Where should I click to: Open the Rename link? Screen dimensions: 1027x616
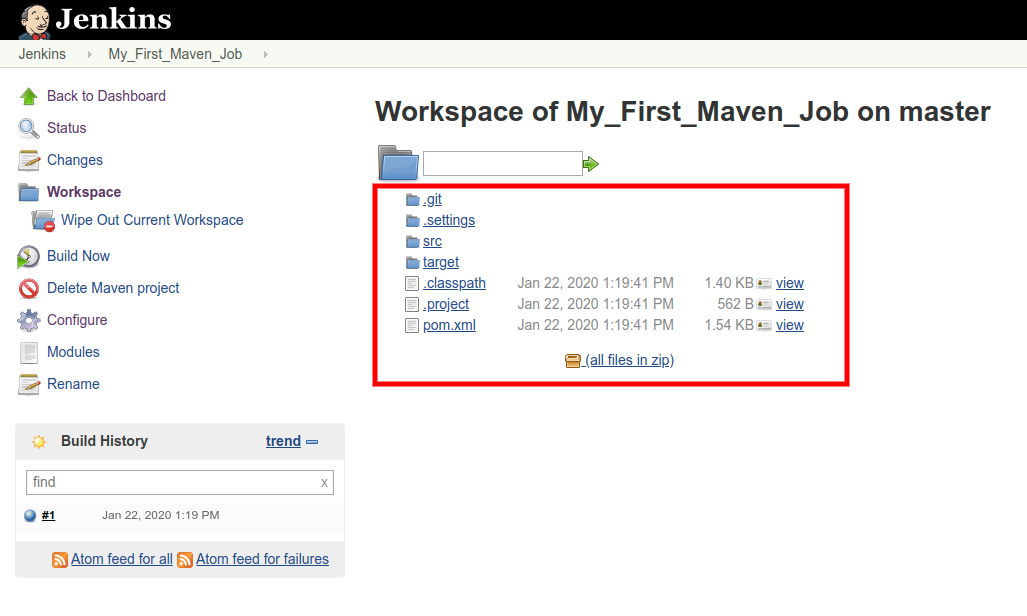coord(73,385)
